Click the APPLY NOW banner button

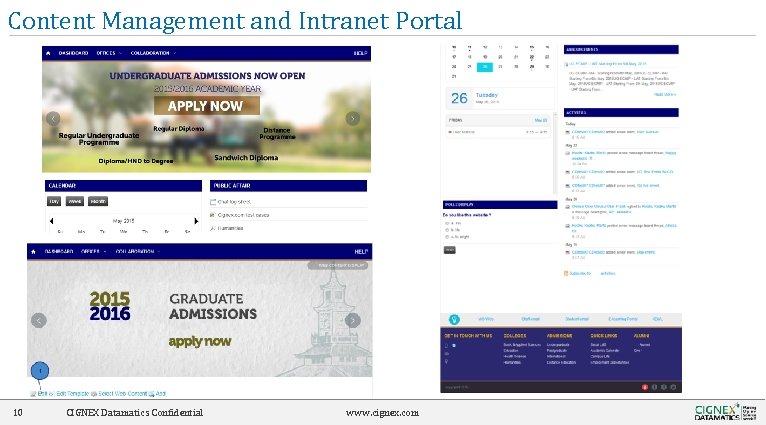coord(207,106)
